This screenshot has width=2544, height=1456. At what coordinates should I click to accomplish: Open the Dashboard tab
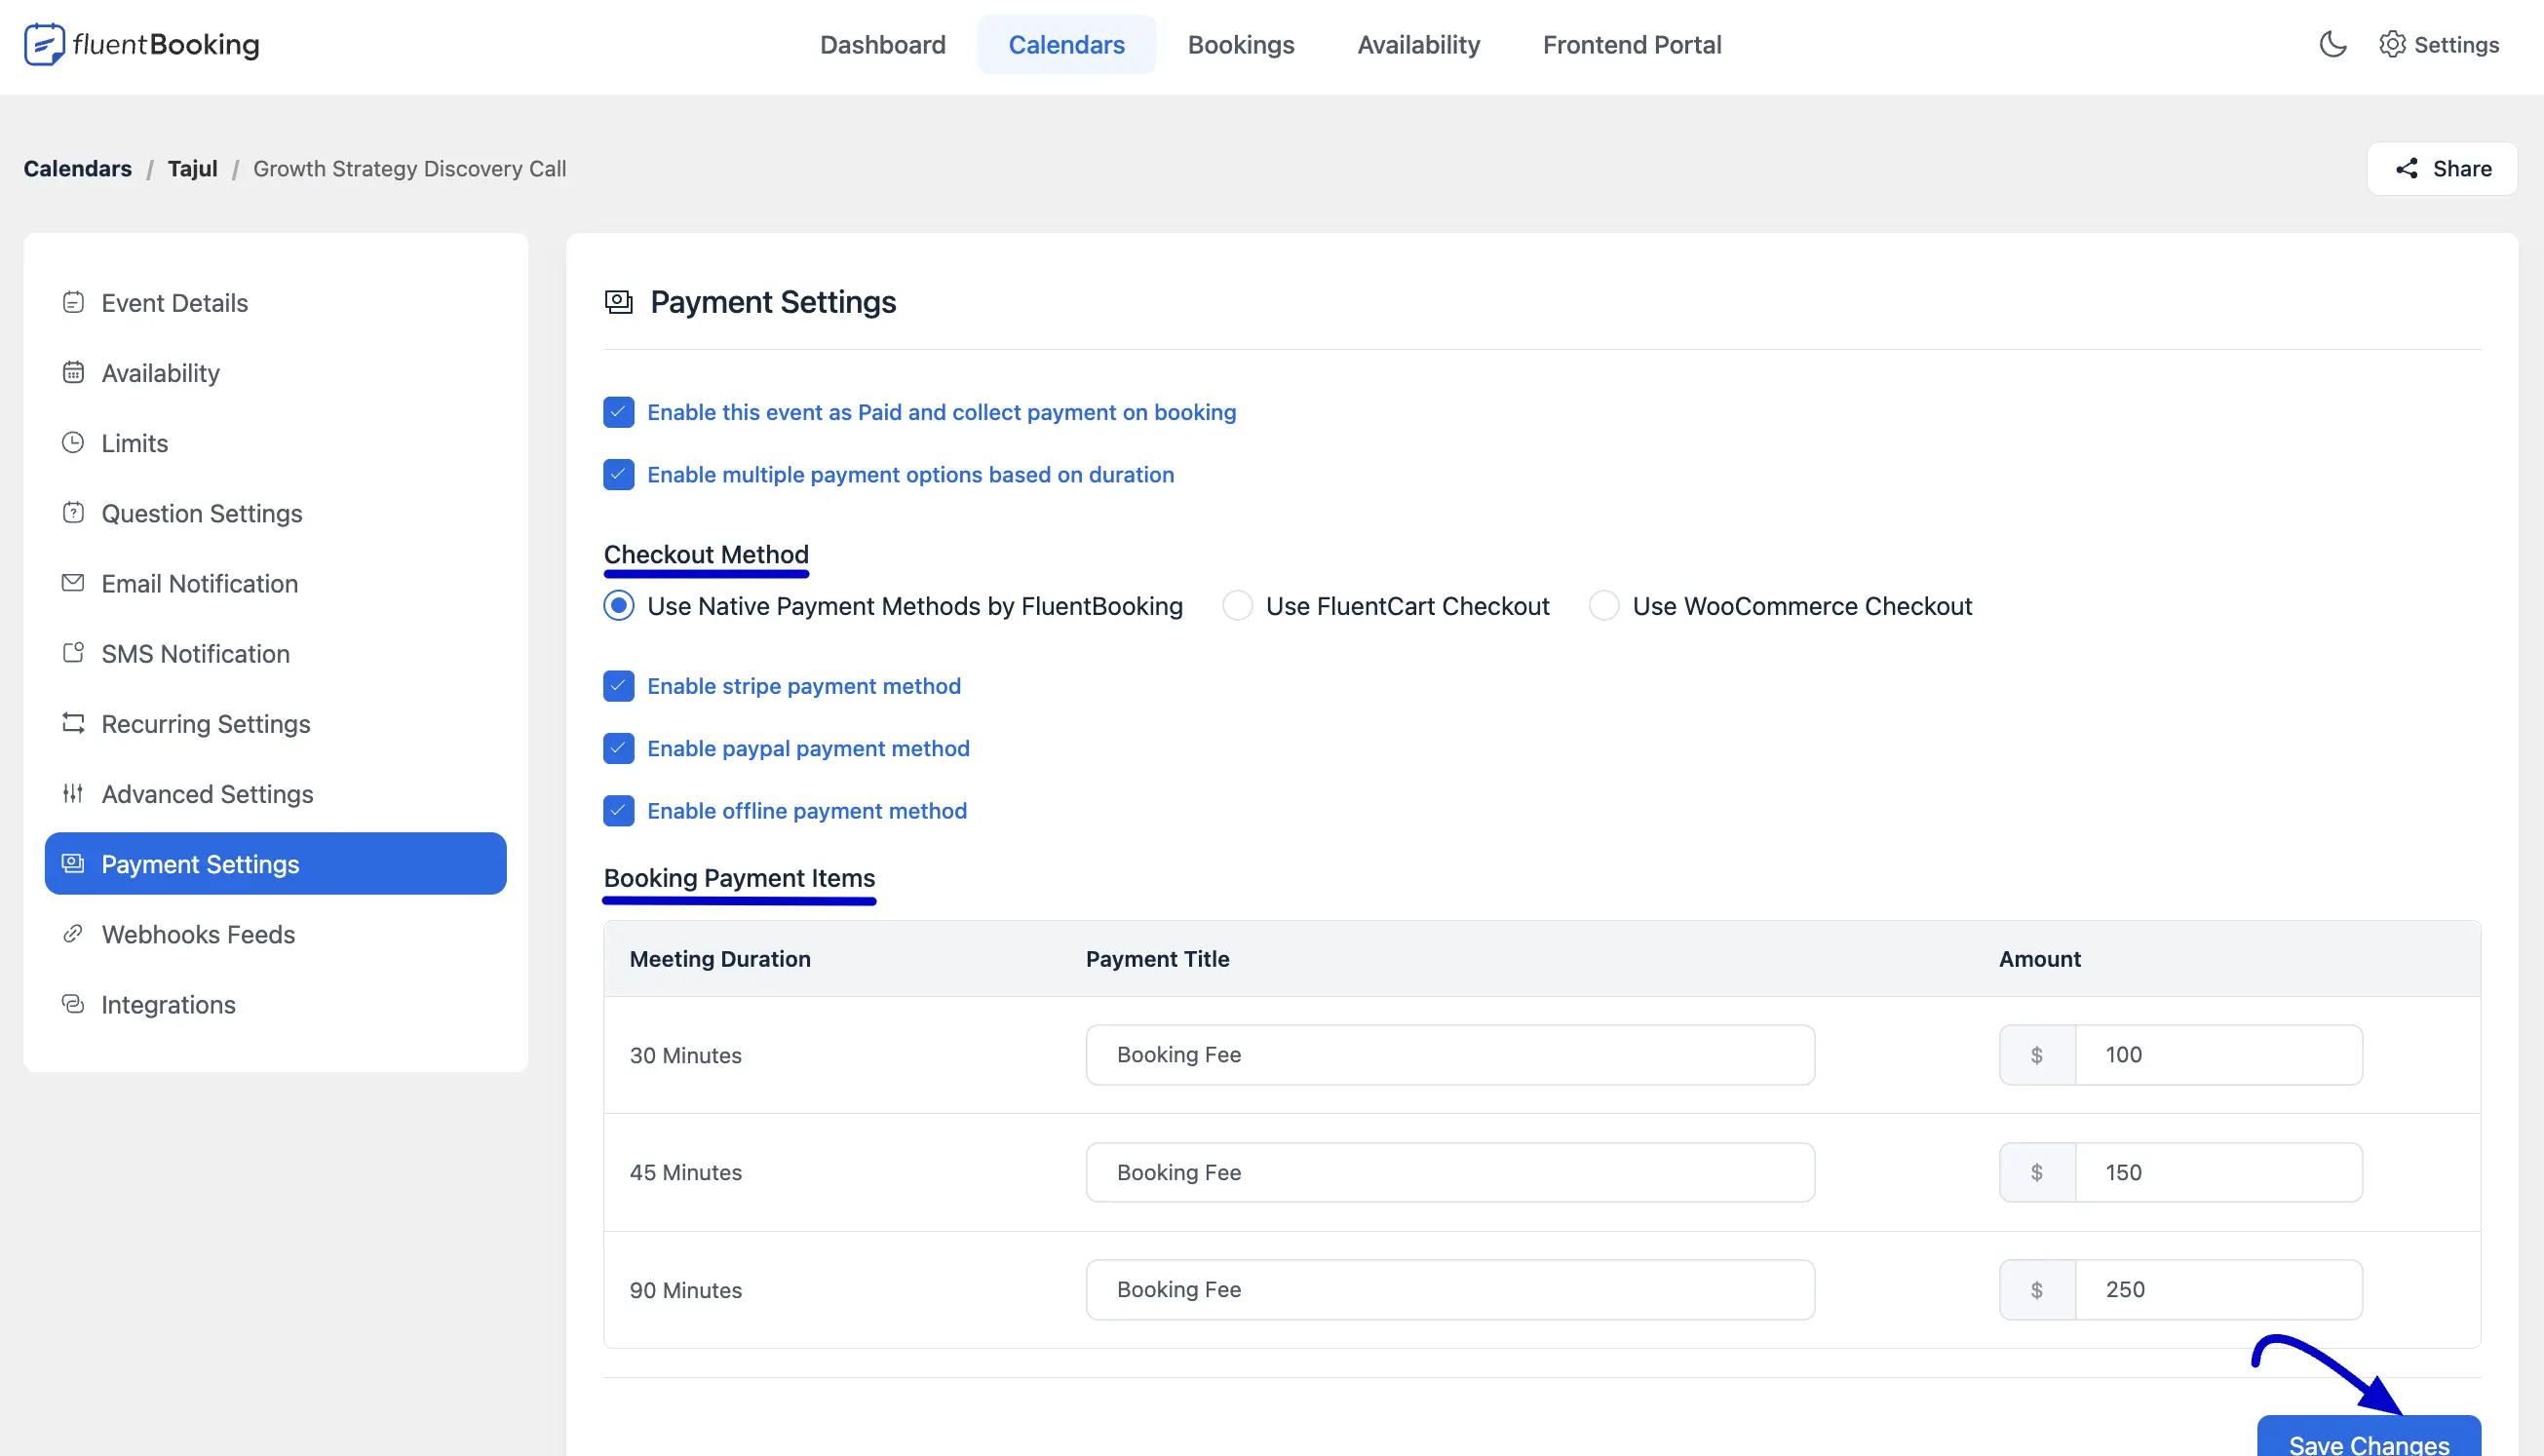tap(882, 44)
